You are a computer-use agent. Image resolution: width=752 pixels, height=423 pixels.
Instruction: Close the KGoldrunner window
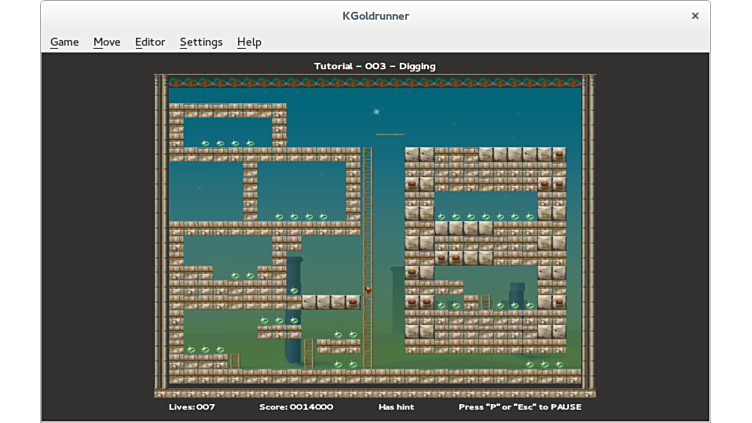coord(695,15)
